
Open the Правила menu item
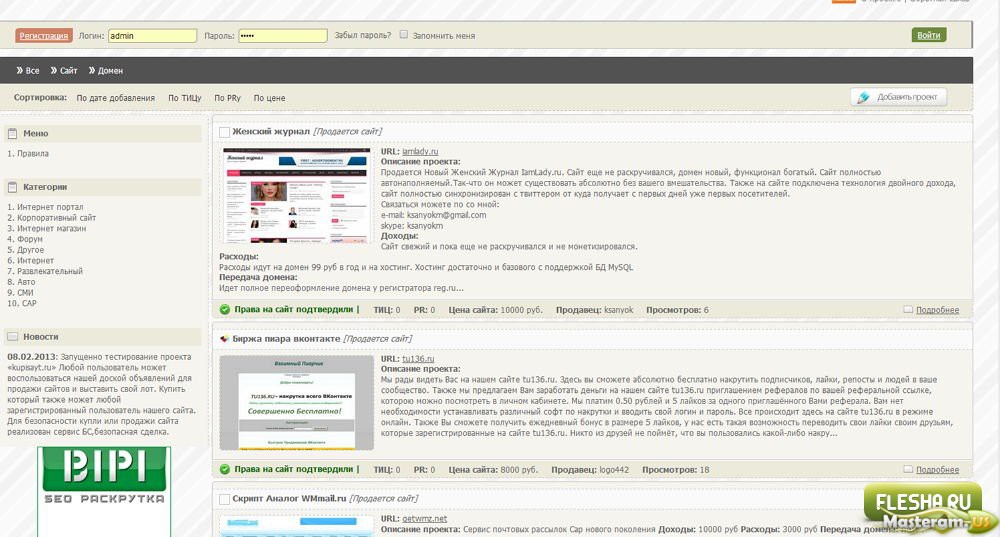click(x=33, y=154)
